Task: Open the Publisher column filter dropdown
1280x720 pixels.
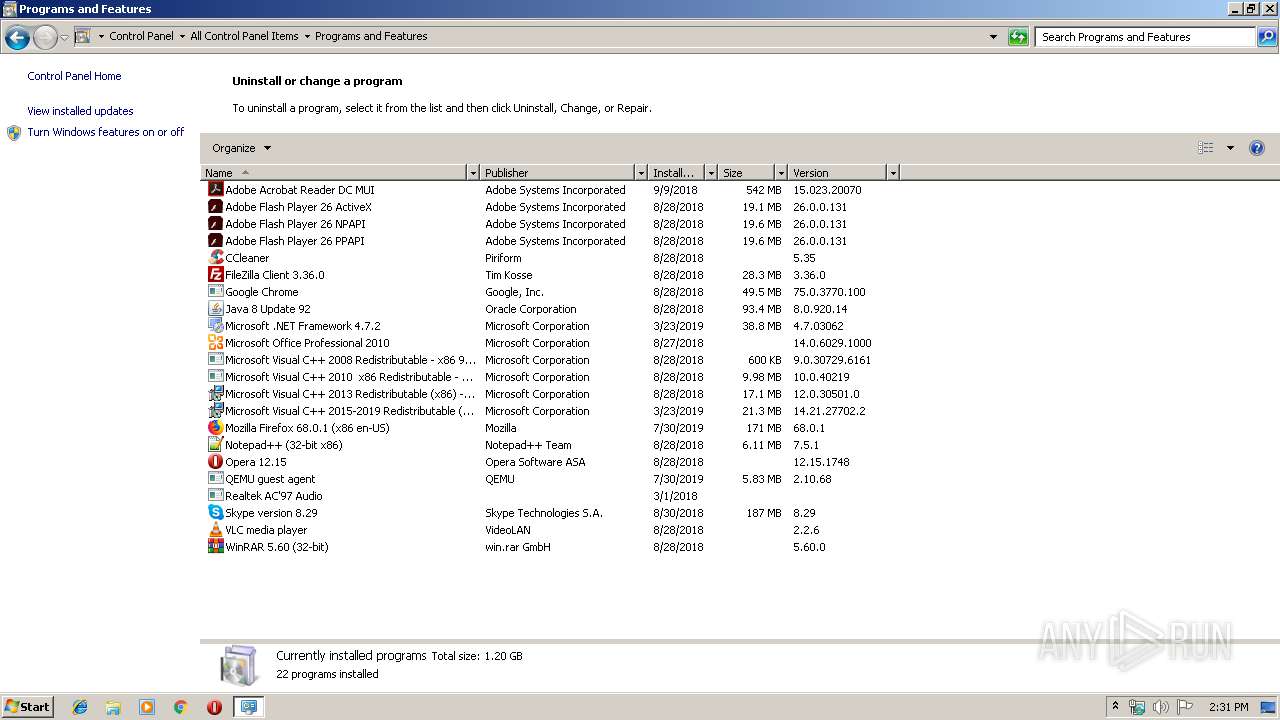Action: pos(641,173)
